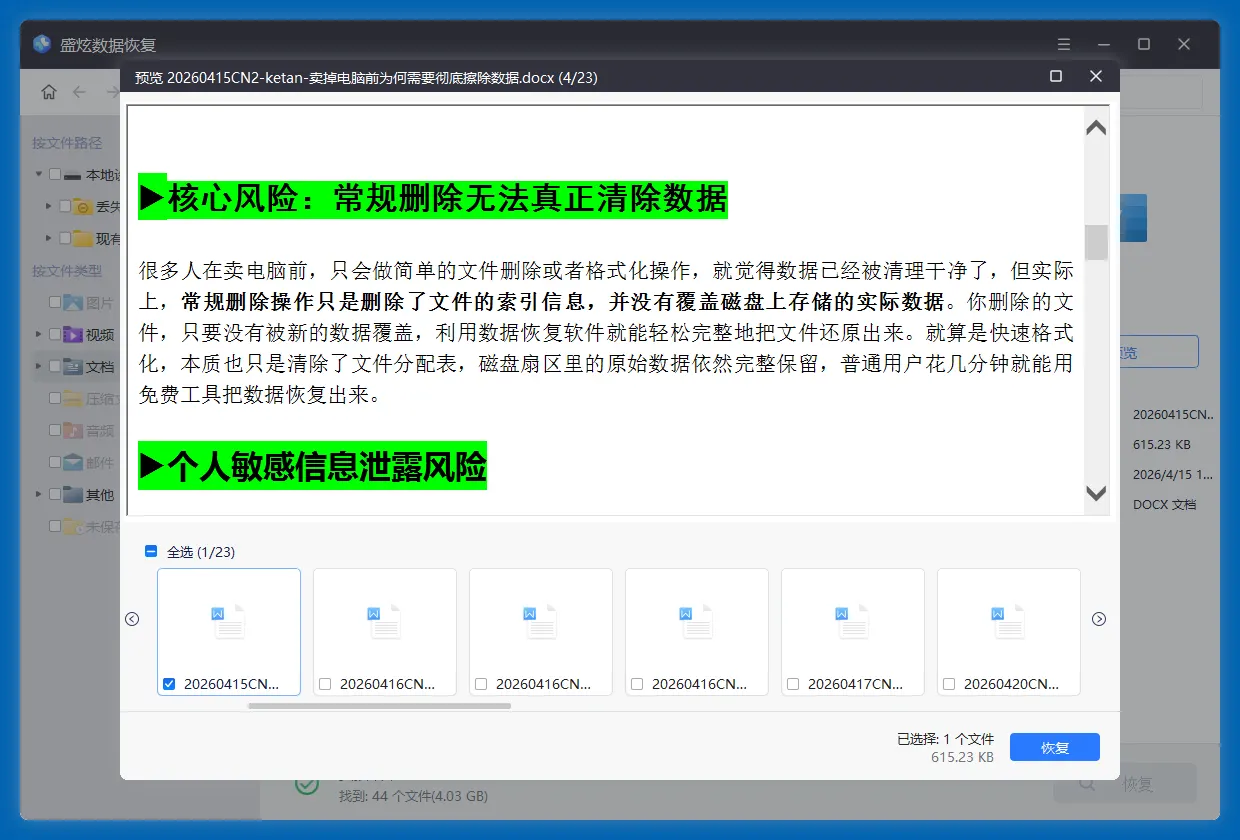Image resolution: width=1240 pixels, height=840 pixels.
Task: Click 615.23 KB size below selected count
Action: 962,757
